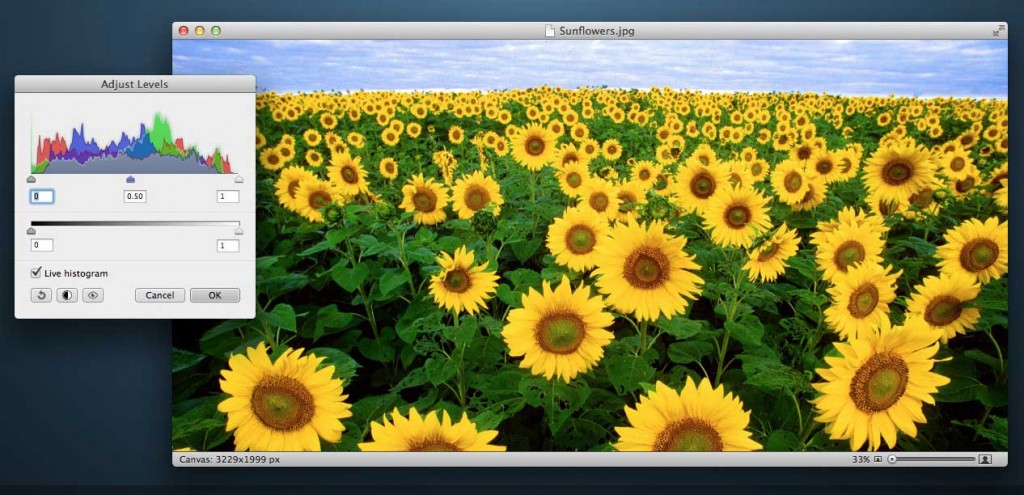Click the output white level slider handle
This screenshot has height=495, width=1024.
[x=239, y=231]
